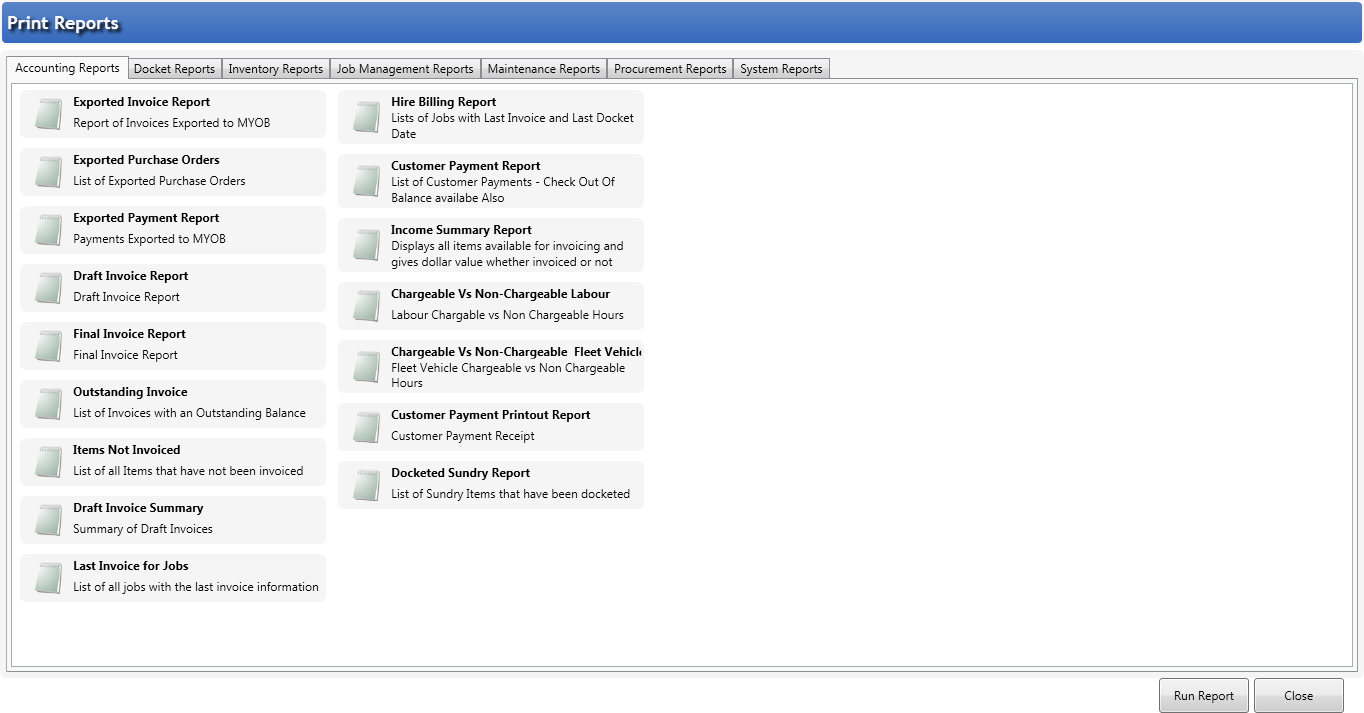1364x713 pixels.
Task: Click the Run Report button
Action: coord(1204,696)
